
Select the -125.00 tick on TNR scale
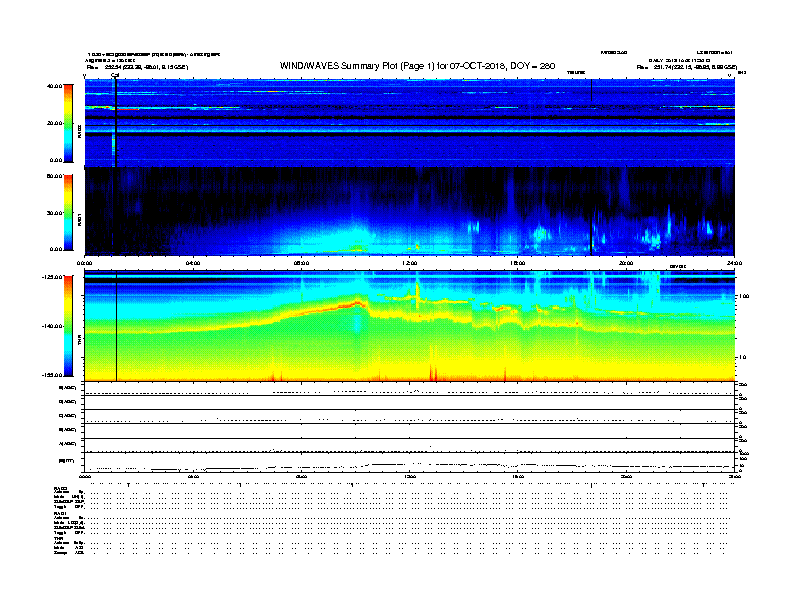52,277
